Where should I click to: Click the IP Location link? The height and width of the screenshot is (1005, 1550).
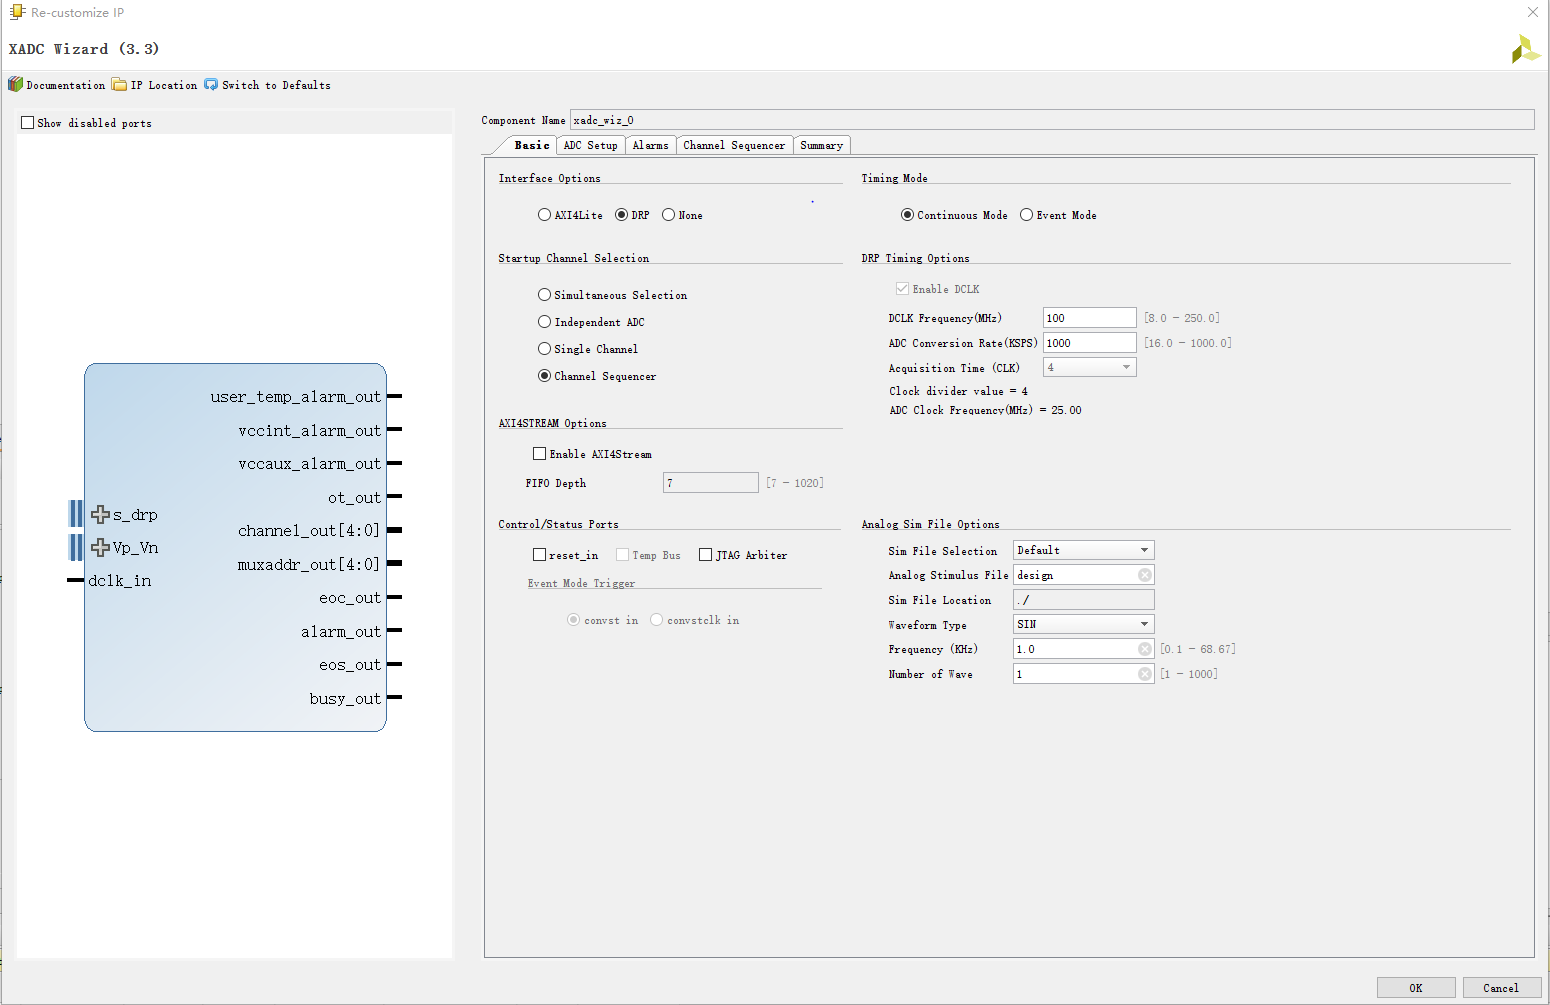point(164,86)
